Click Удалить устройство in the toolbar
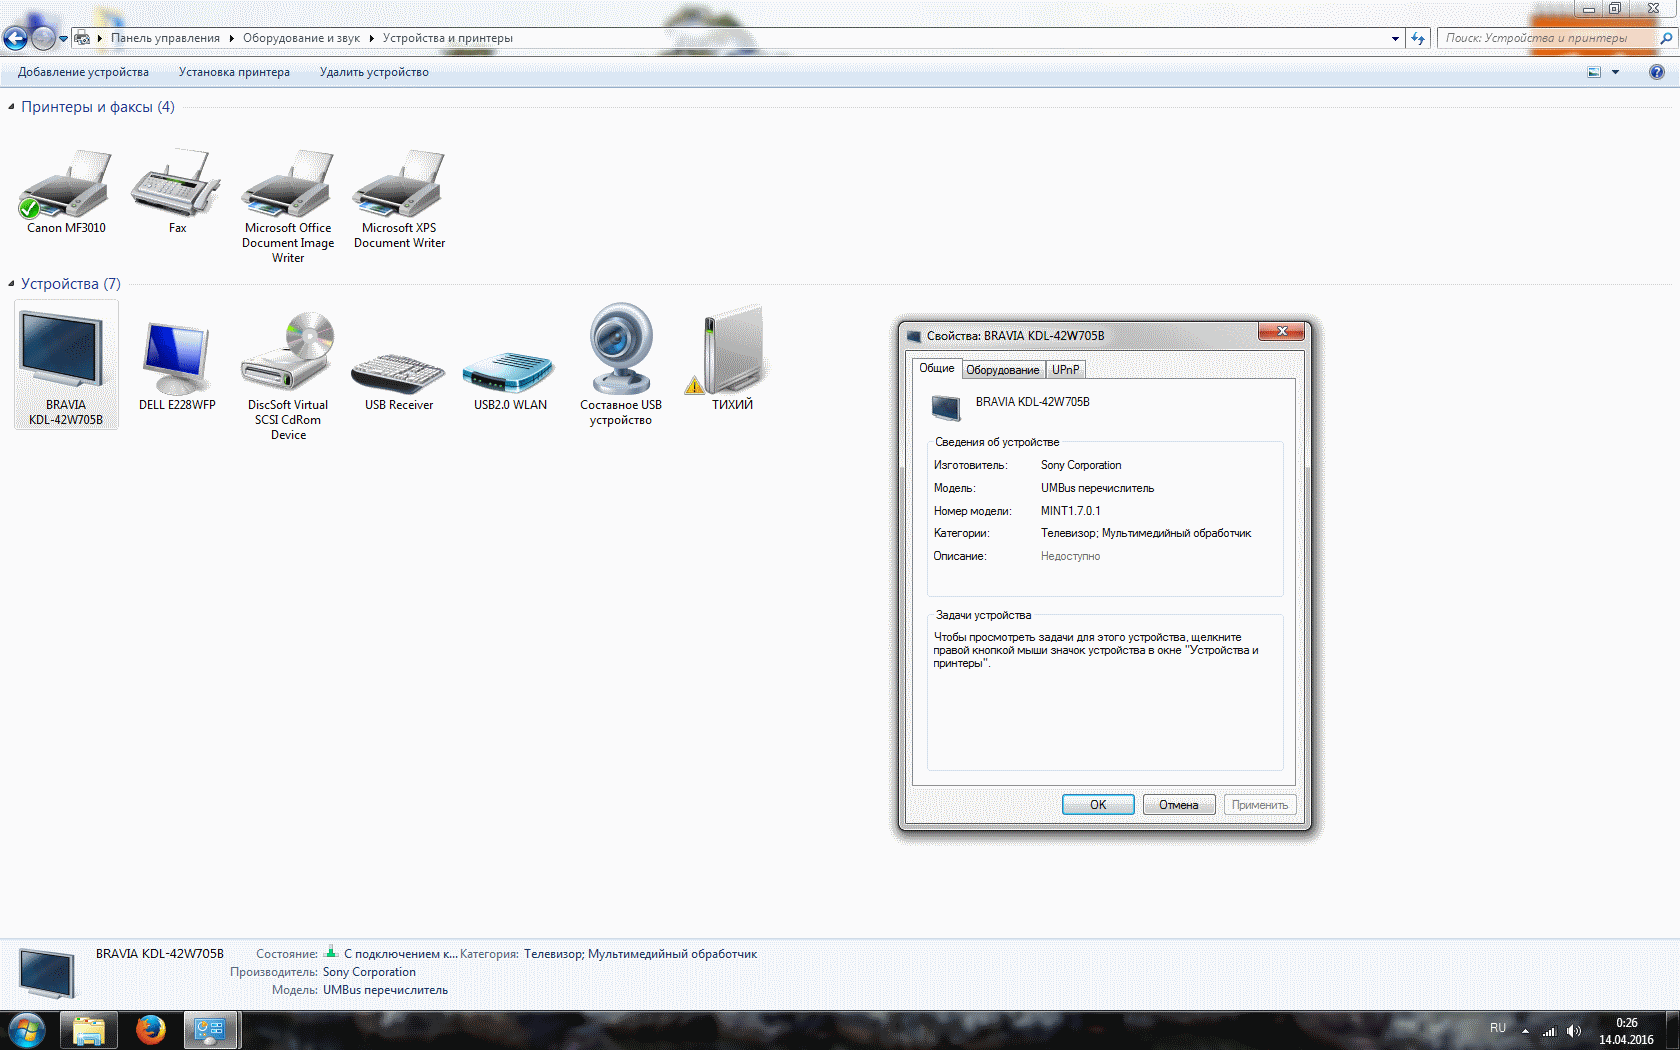Screen dimensions: 1680x1050 tap(374, 72)
